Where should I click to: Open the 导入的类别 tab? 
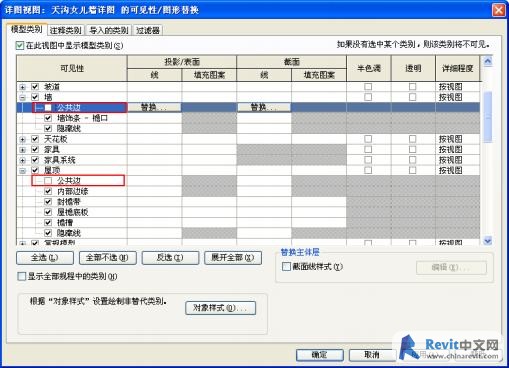109,31
